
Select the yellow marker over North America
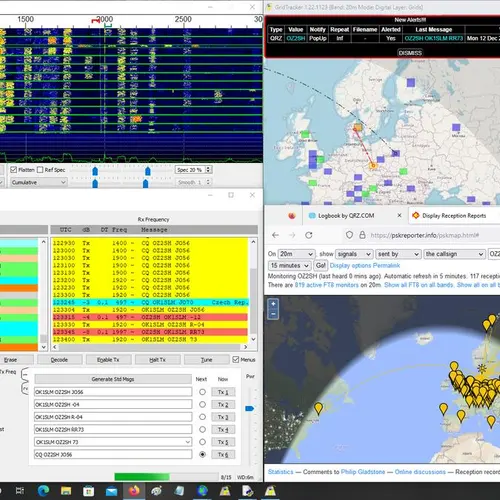pyautogui.click(x=318, y=408)
